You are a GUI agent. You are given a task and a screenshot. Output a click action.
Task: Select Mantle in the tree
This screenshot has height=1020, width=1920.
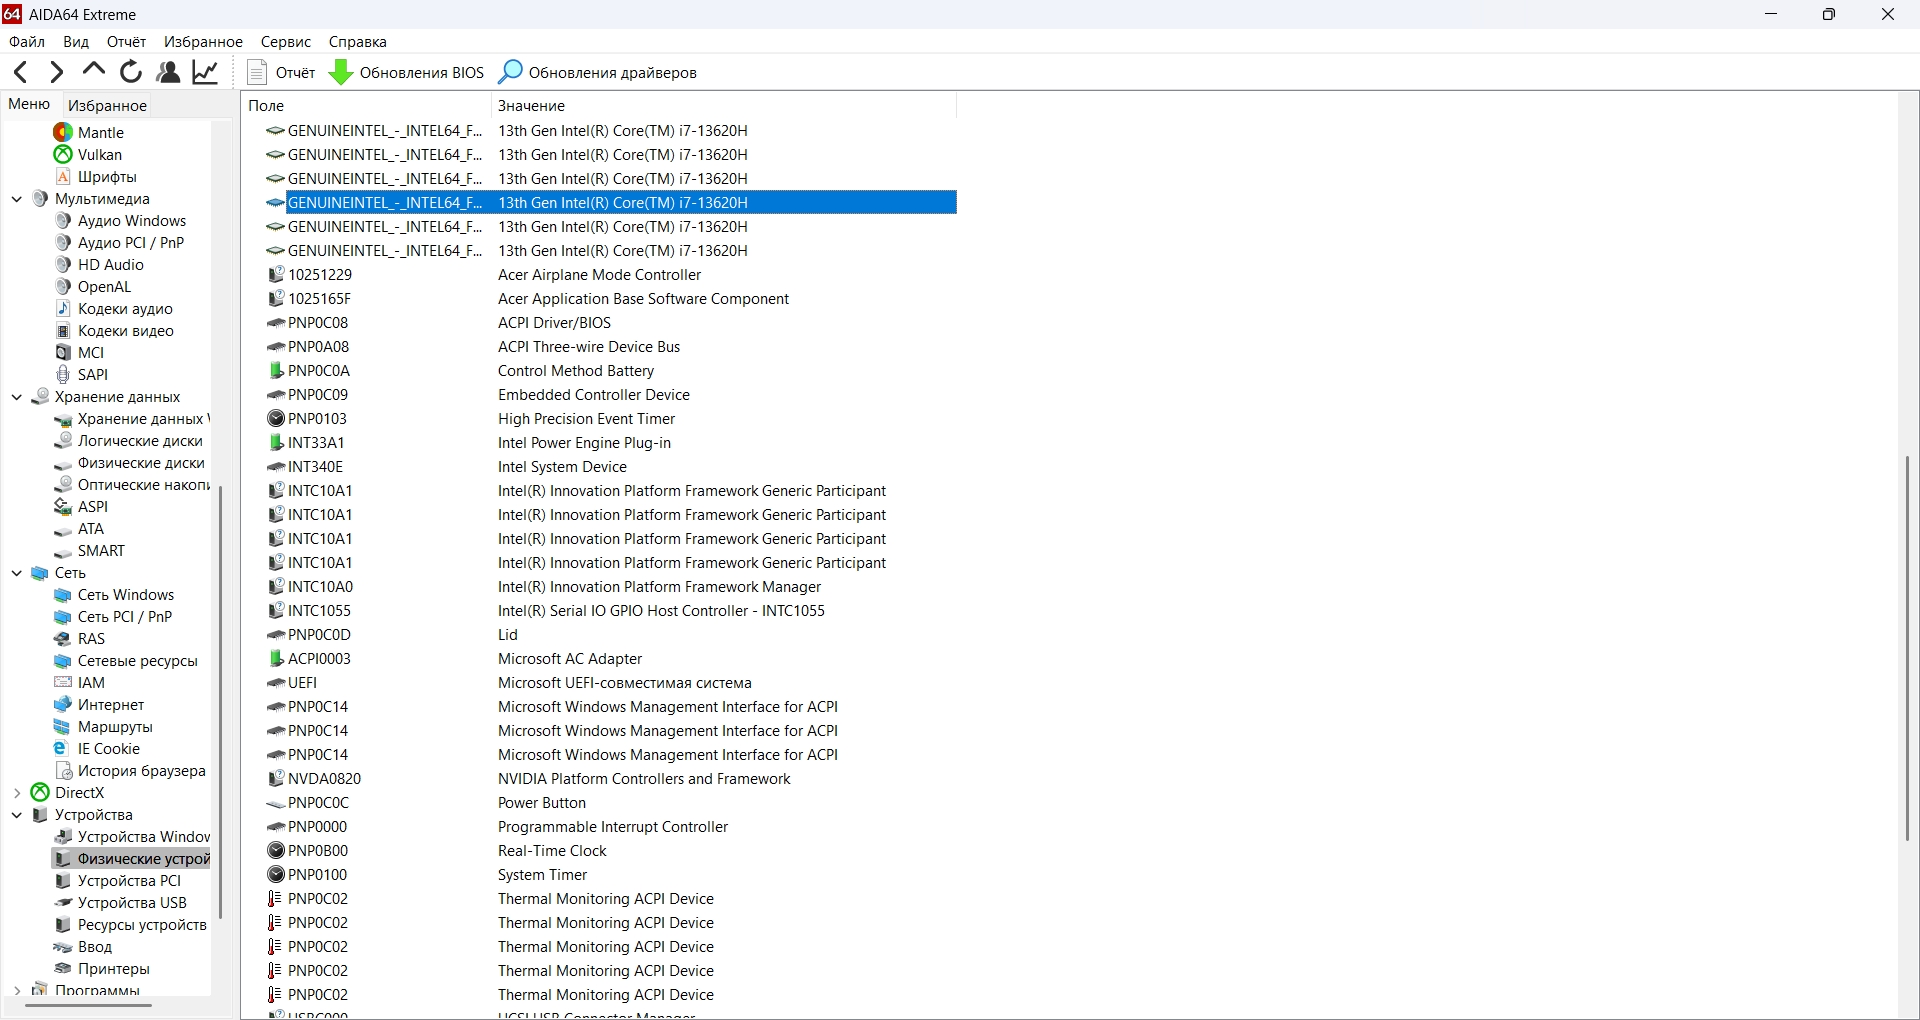tap(89, 133)
